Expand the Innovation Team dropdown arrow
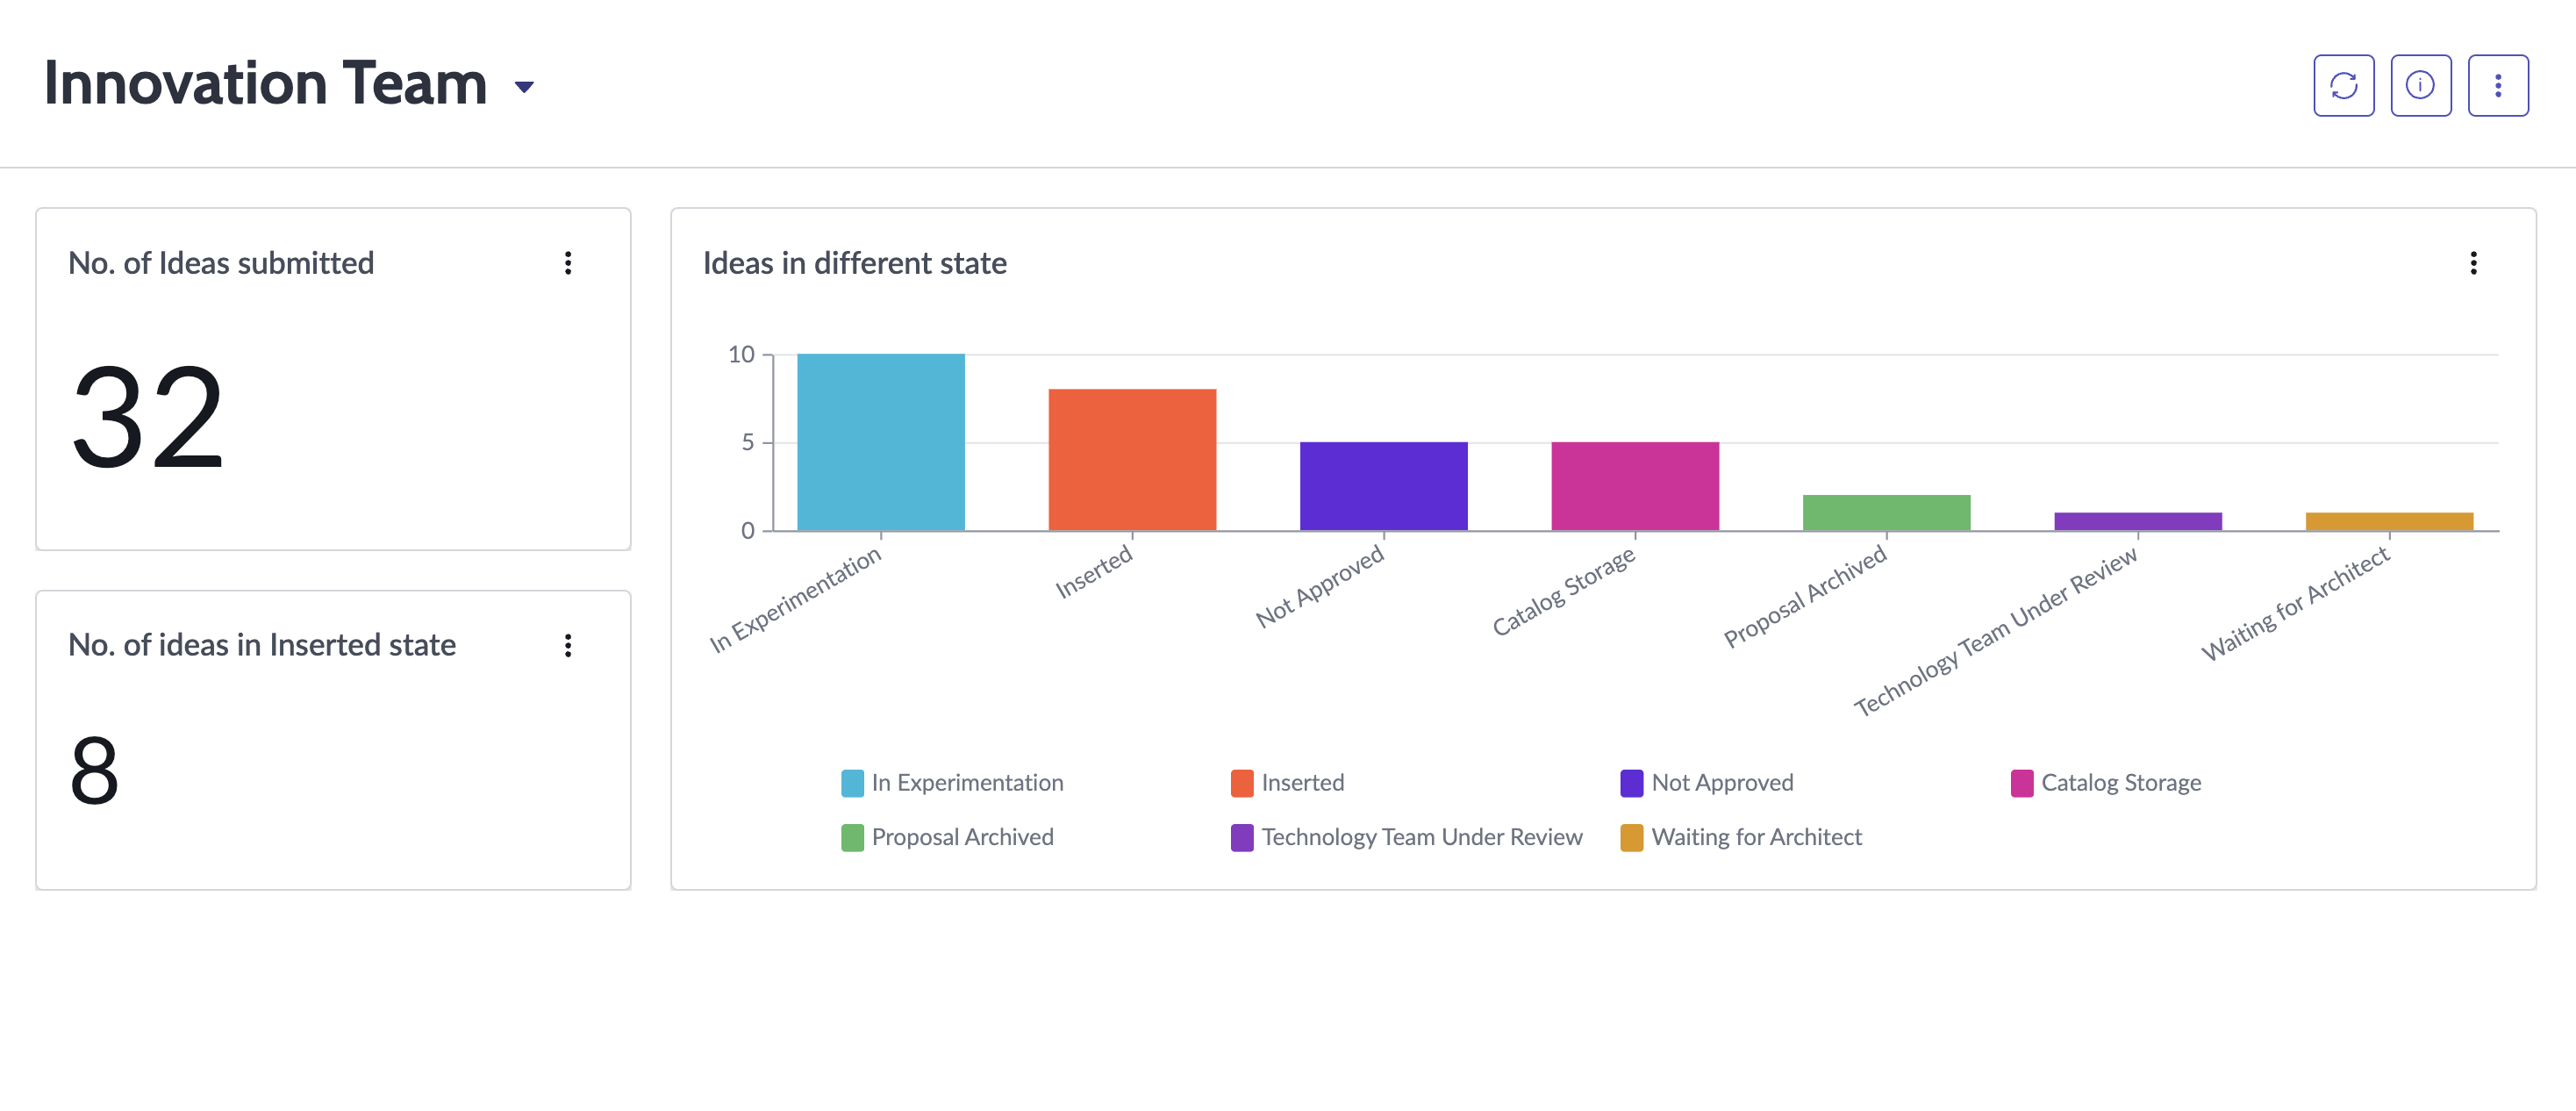 524,88
